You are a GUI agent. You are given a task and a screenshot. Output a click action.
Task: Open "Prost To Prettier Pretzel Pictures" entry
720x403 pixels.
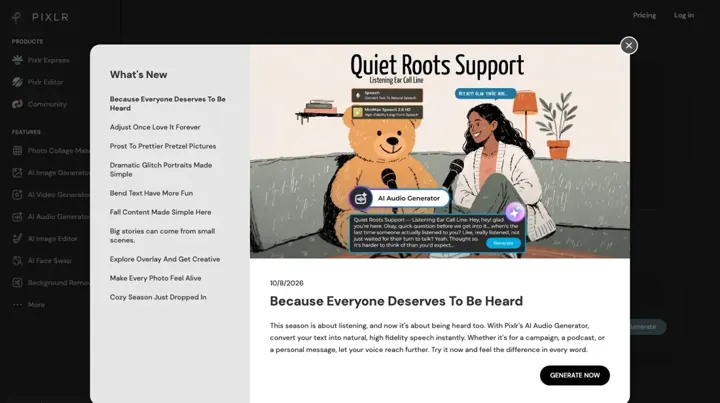click(x=163, y=146)
